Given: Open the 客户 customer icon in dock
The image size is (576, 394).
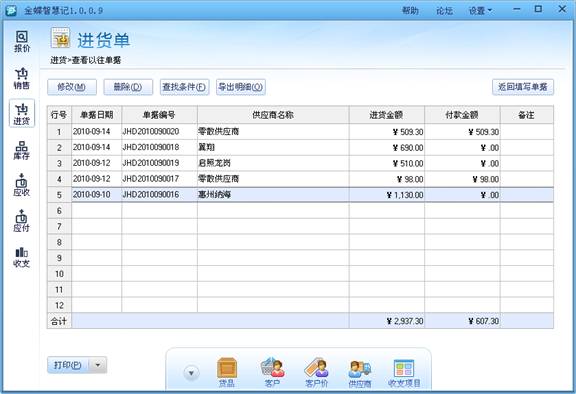Looking at the screenshot, I should coord(272,372).
